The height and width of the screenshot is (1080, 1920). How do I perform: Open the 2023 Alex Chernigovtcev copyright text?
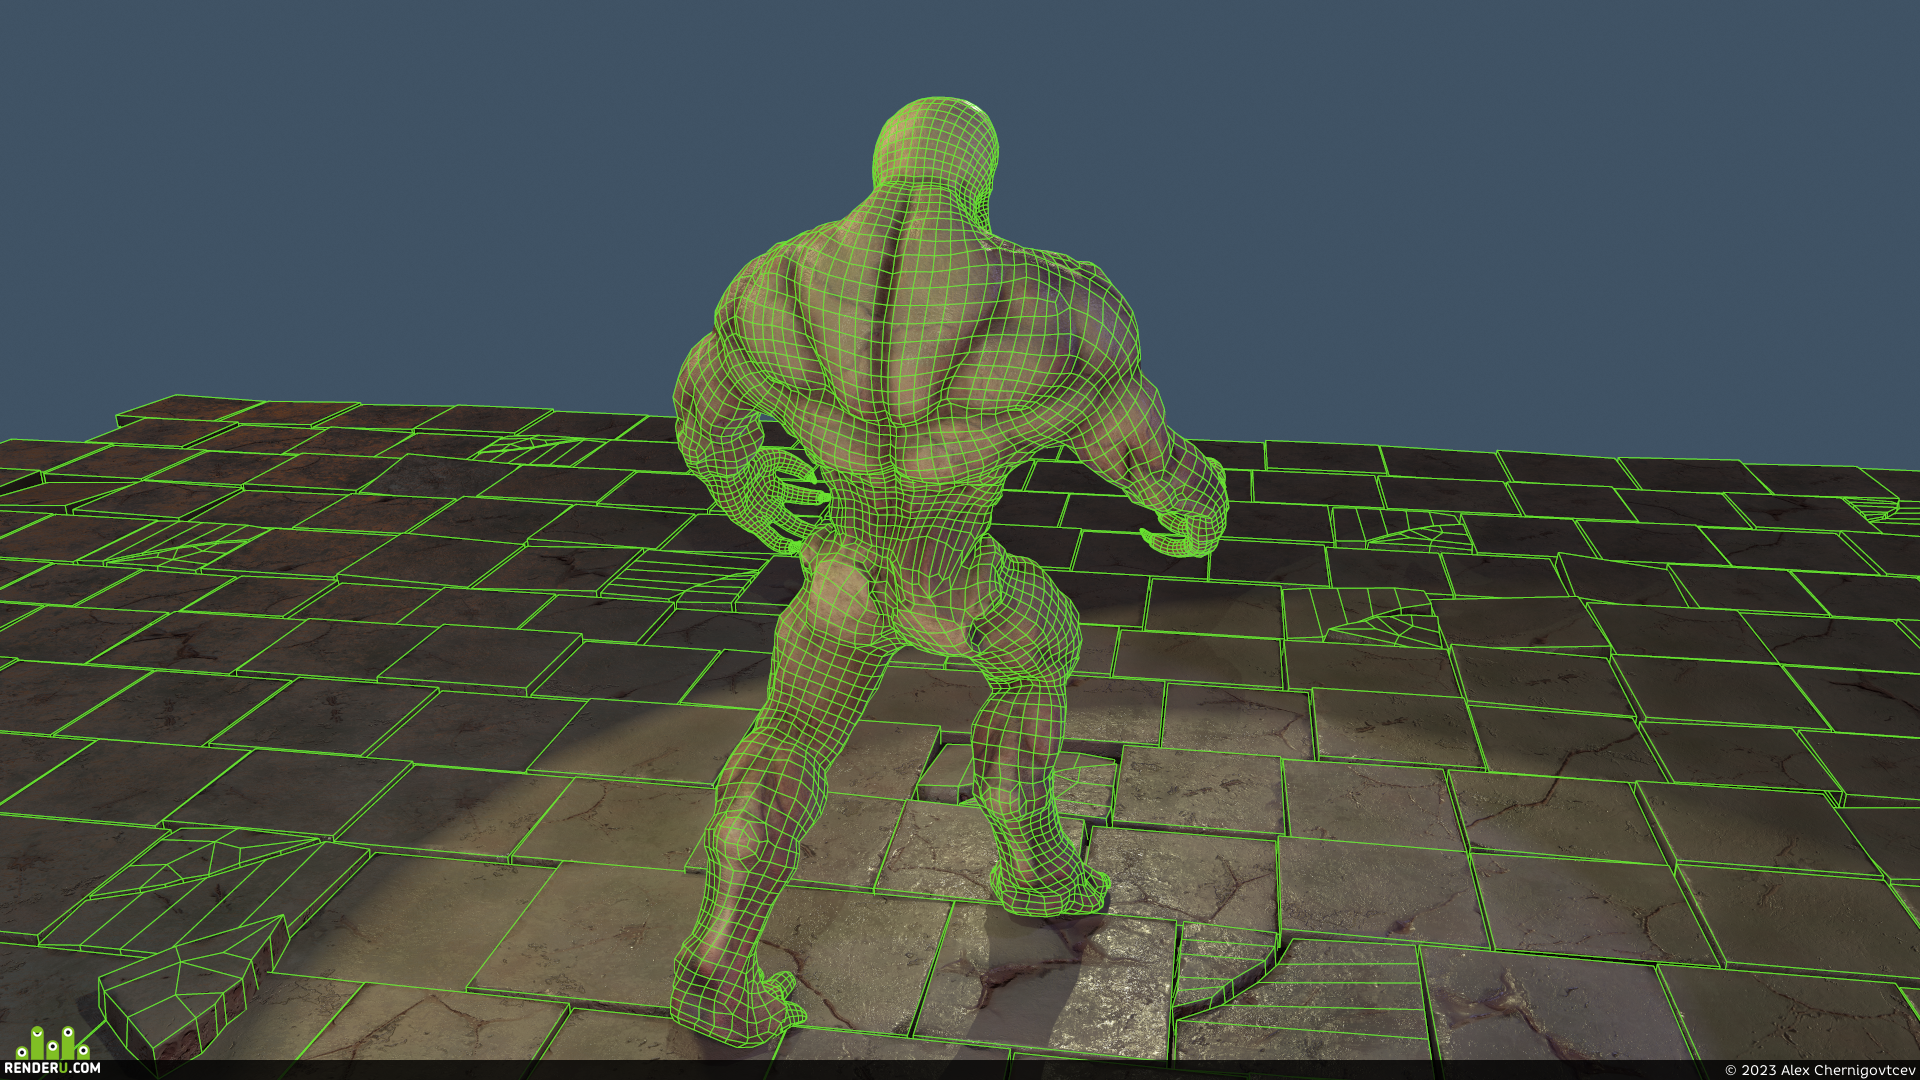coord(1820,1070)
